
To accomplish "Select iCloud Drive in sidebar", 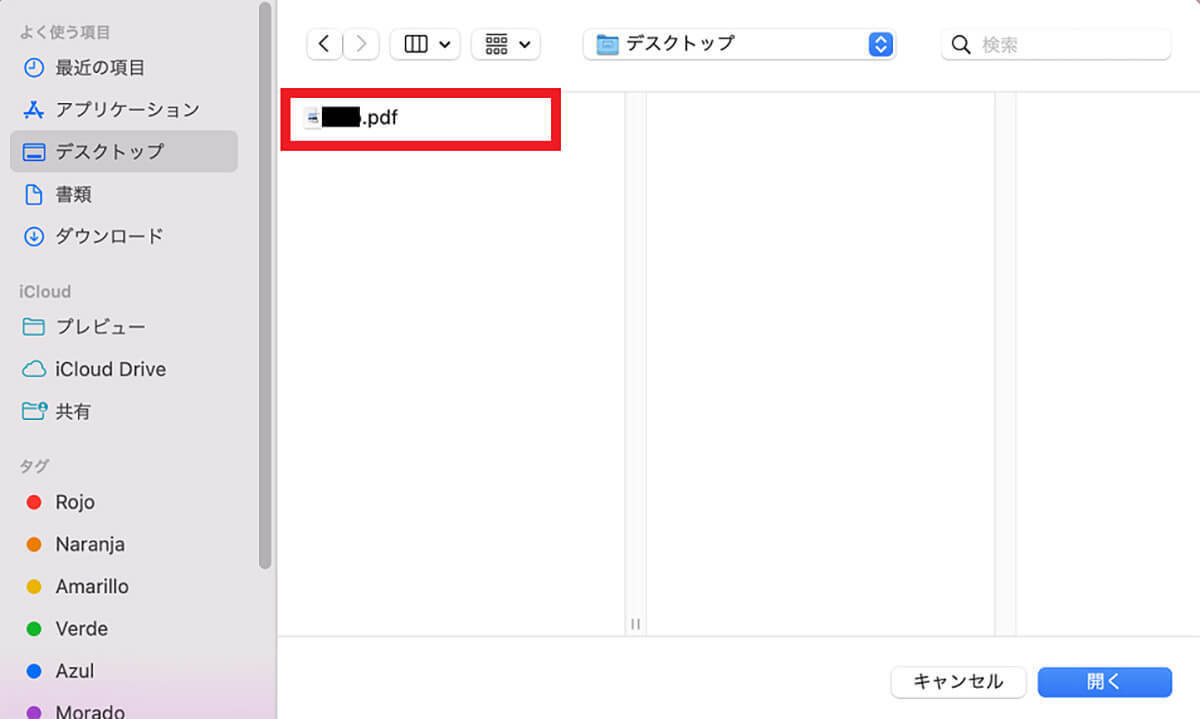I will point(110,369).
